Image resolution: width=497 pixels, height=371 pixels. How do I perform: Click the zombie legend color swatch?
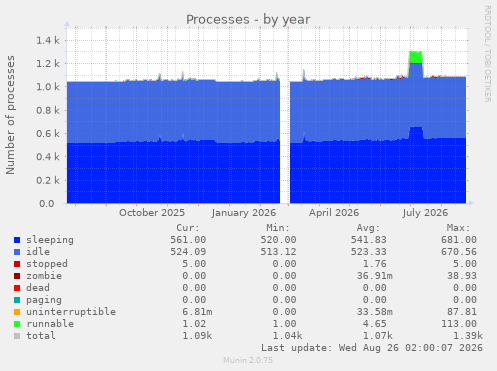tap(17, 276)
